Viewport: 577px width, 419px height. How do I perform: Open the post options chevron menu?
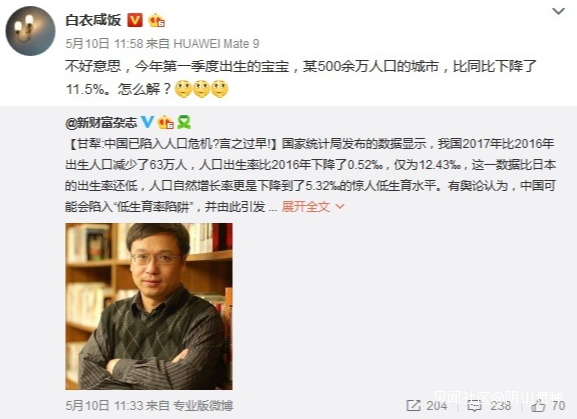coord(558,11)
